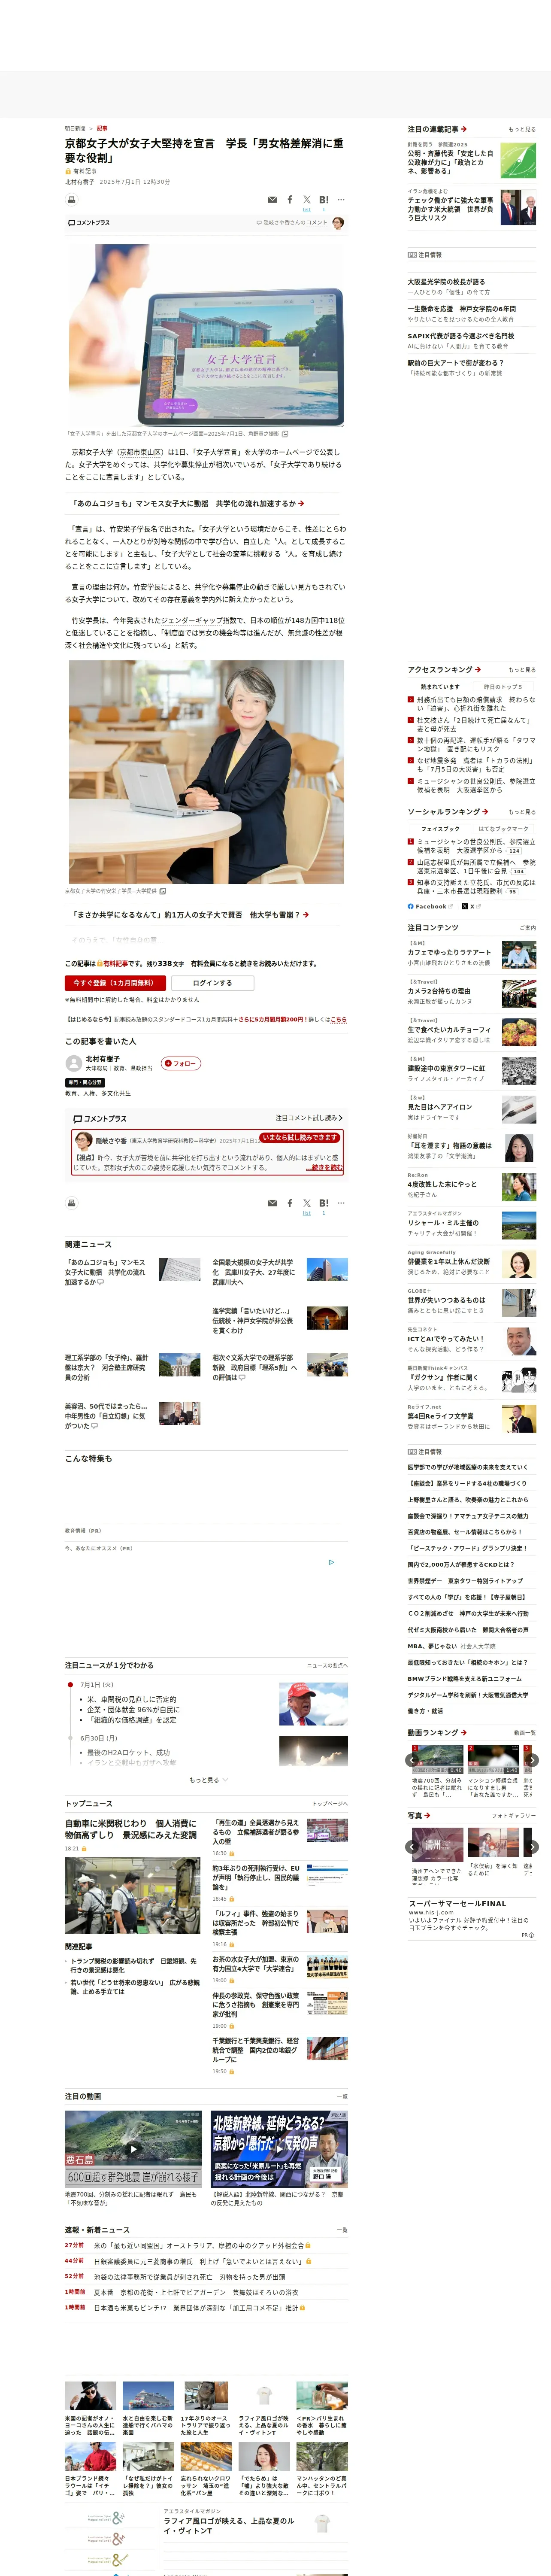Click the print icon below the comment box
The height and width of the screenshot is (2576, 551).
[72, 1203]
